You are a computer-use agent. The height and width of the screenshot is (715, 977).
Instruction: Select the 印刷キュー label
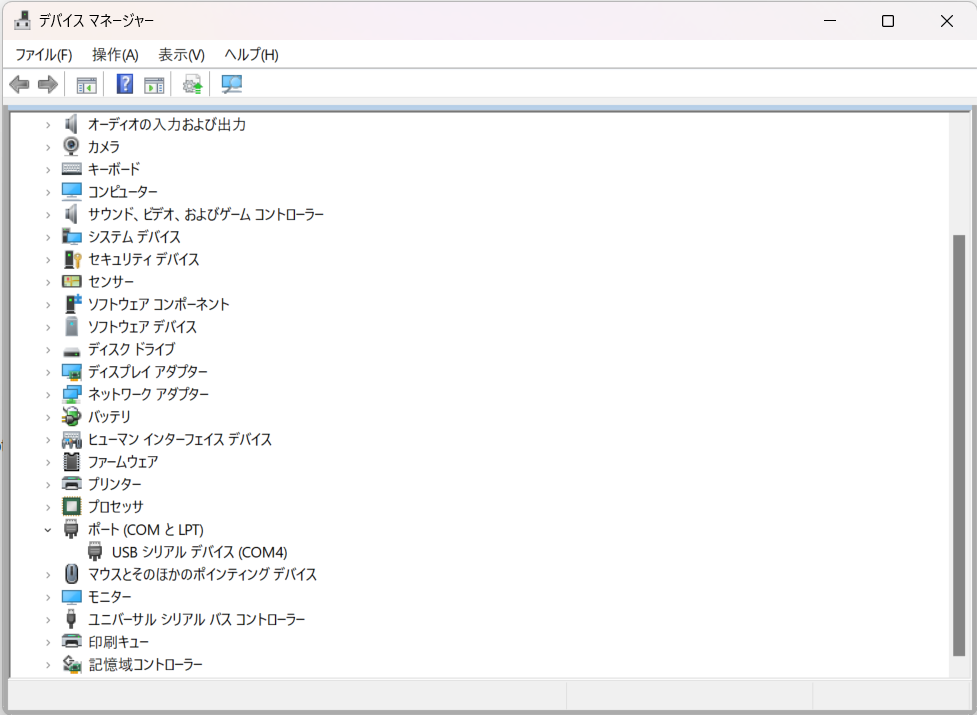click(118, 642)
